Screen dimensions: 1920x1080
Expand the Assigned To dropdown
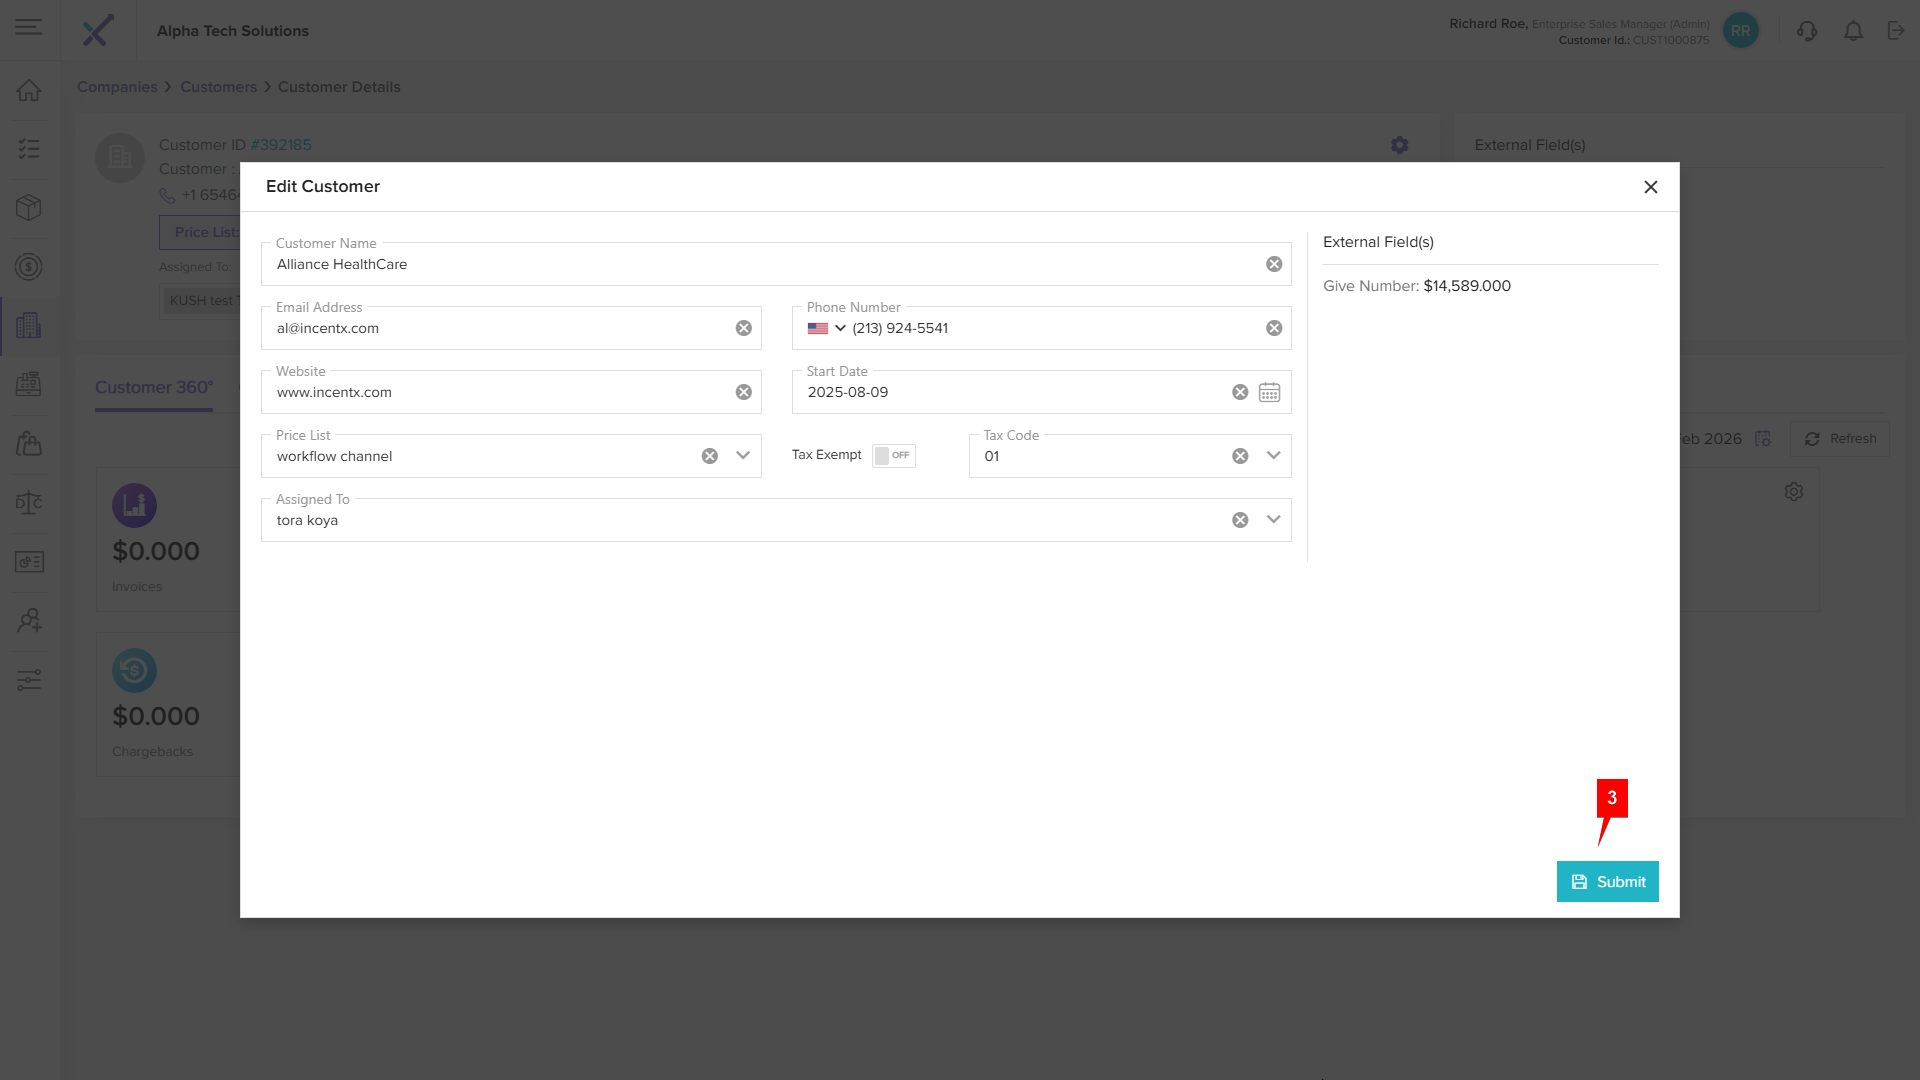[x=1273, y=519]
